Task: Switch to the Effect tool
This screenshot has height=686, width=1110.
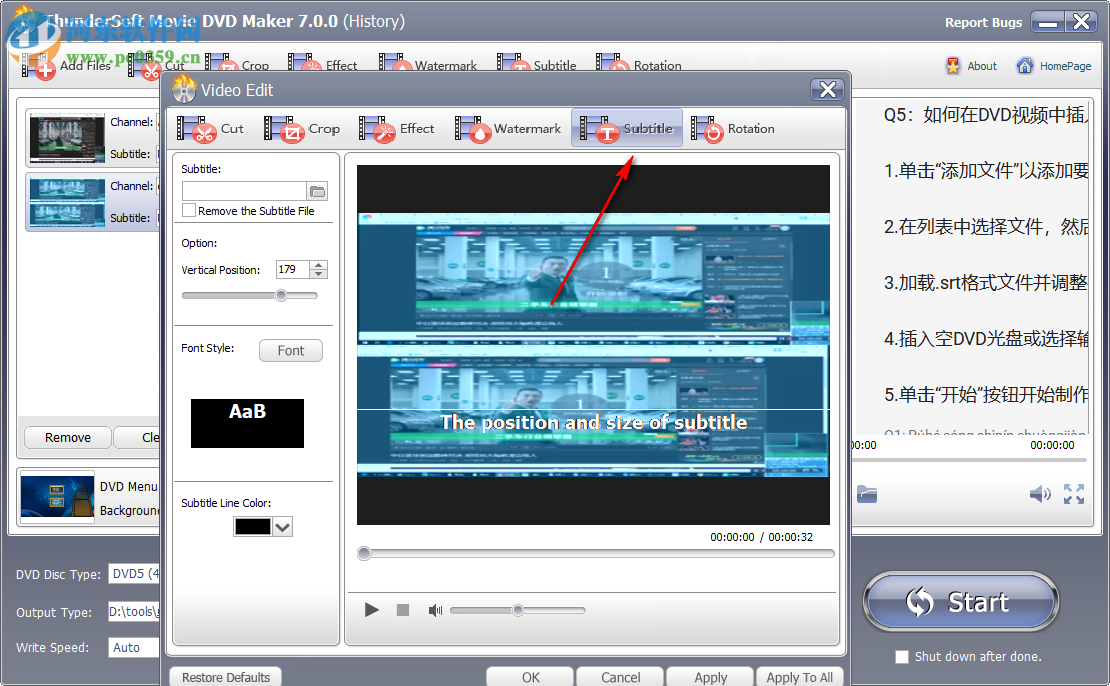Action: 400,128
